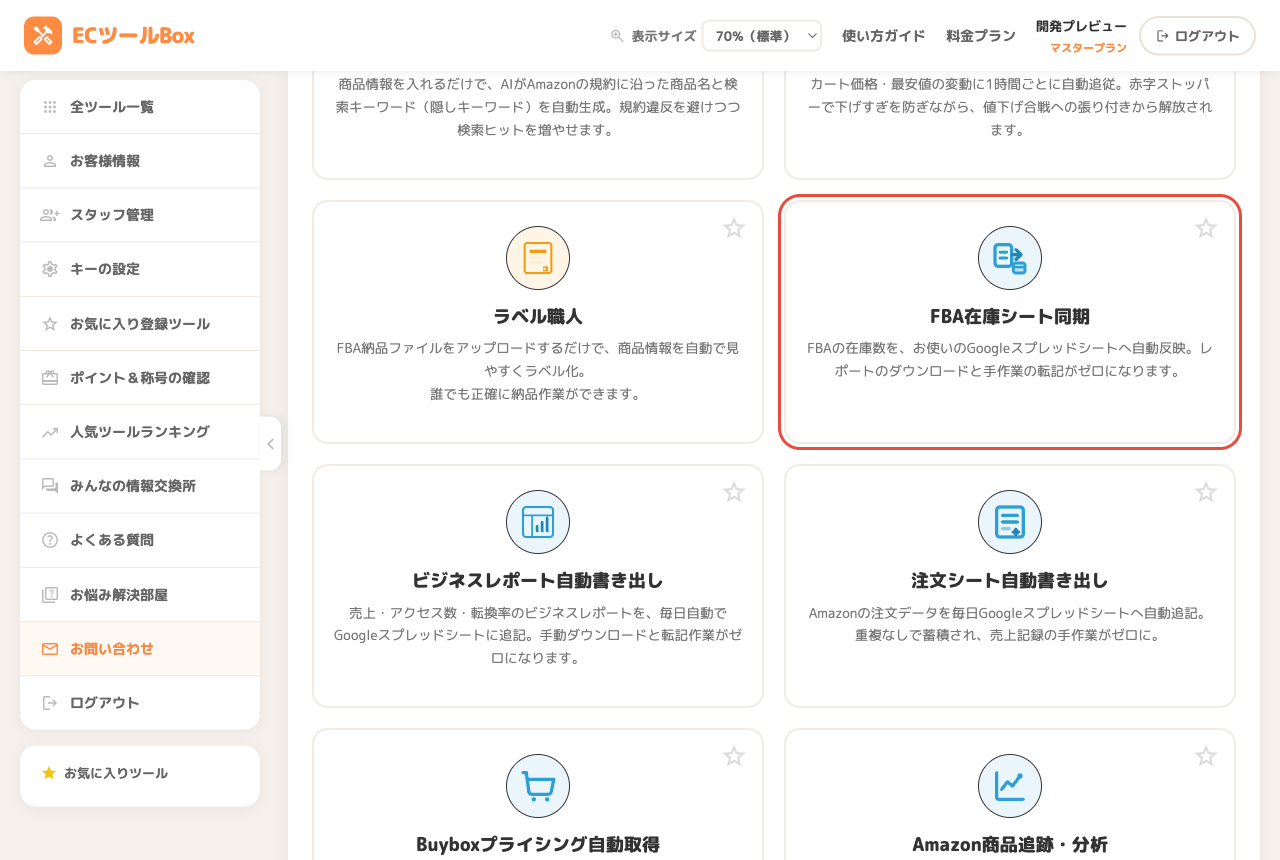The width and height of the screenshot is (1280, 860).
Task: Click the 表示サイズ magnifier icon
Action: pos(617,36)
